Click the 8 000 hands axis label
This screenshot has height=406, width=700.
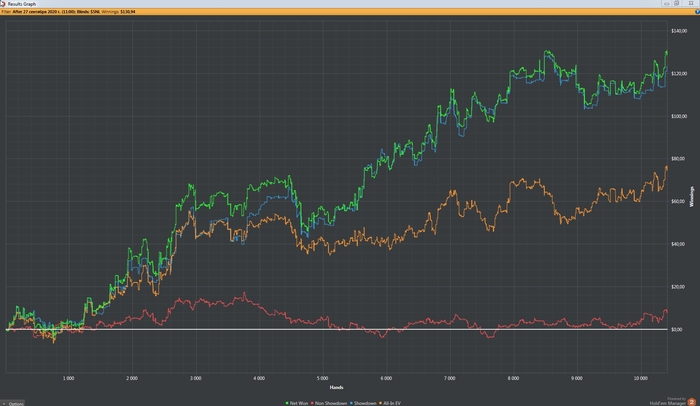pos(513,378)
